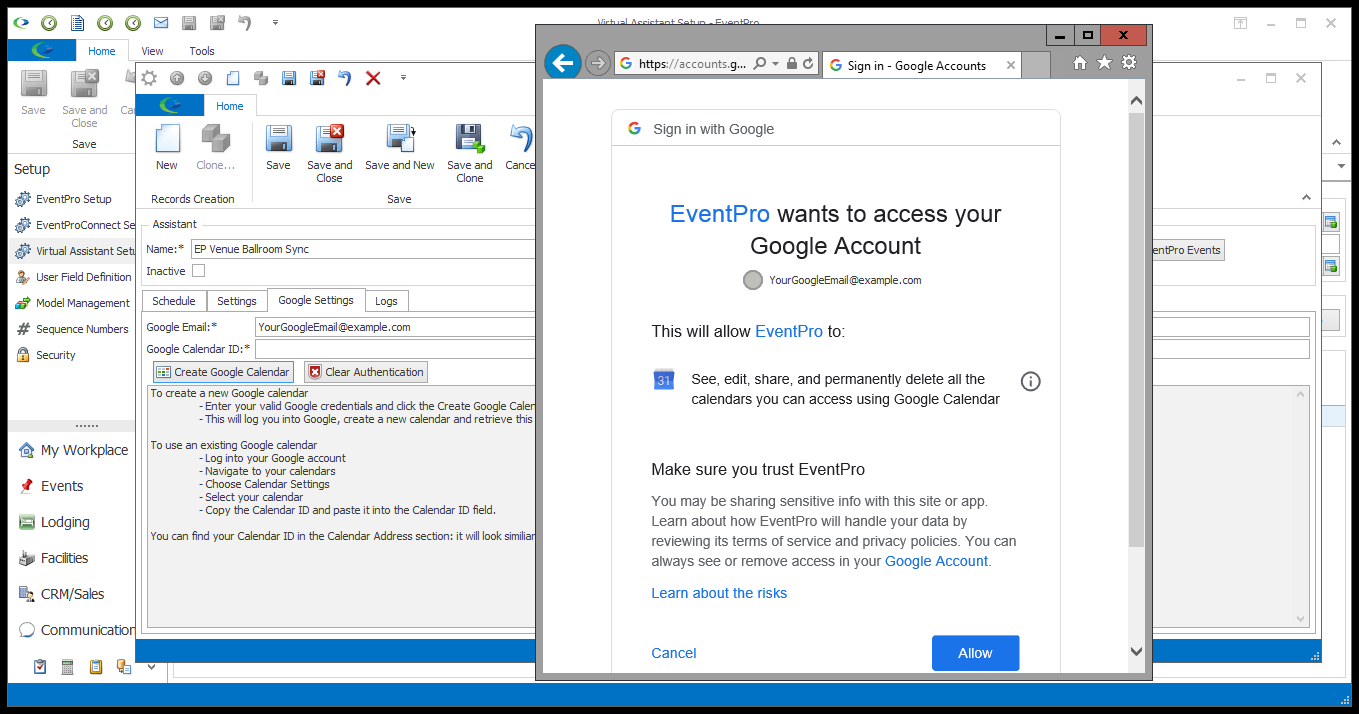Open assistant quick access toolbar dropdown

pyautogui.click(x=403, y=78)
